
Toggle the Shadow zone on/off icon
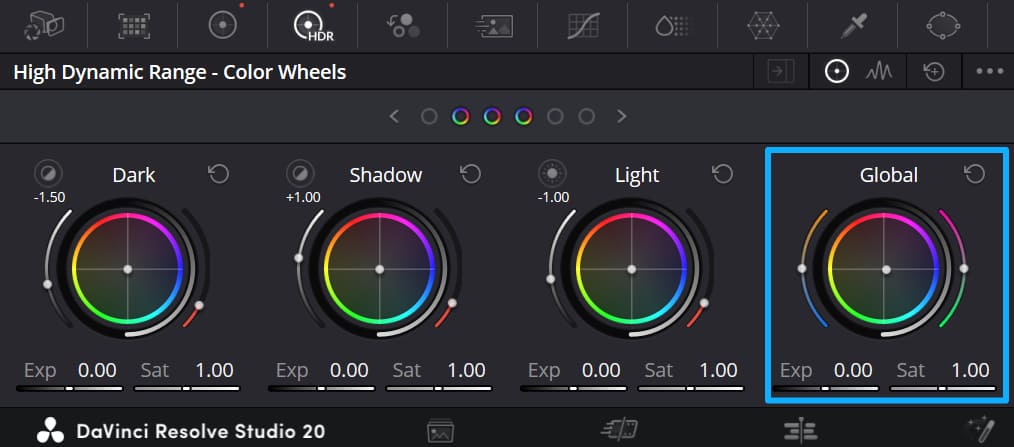(x=301, y=173)
